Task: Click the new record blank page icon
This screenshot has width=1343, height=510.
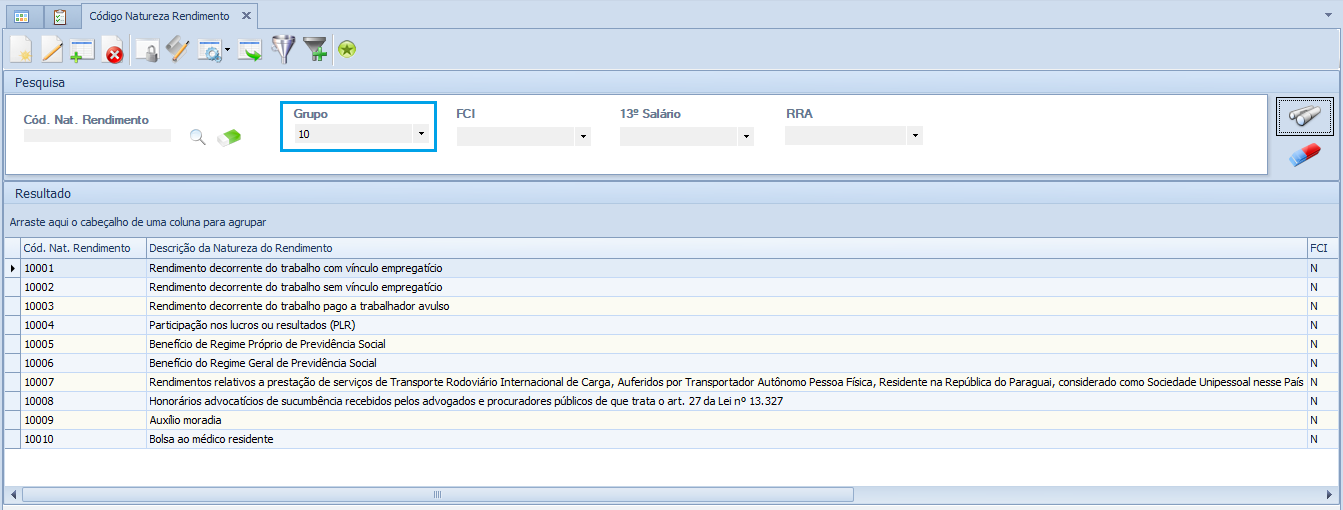Action: tap(21, 50)
